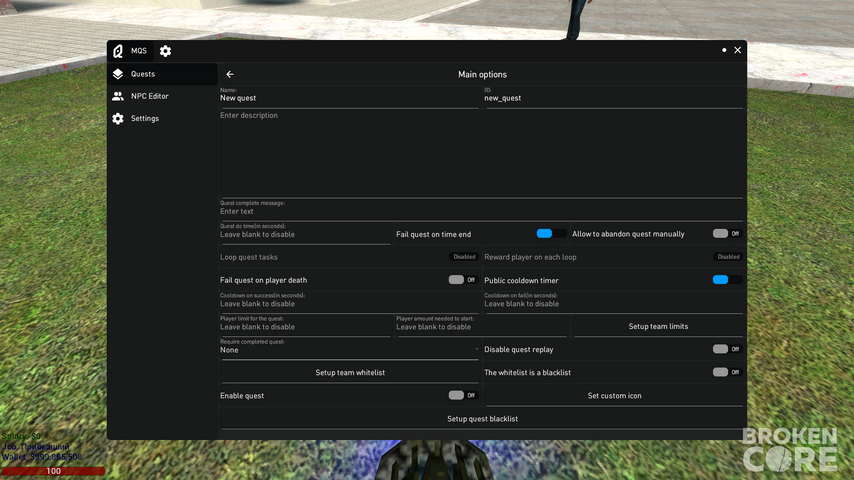Click the MQS title text

point(139,51)
